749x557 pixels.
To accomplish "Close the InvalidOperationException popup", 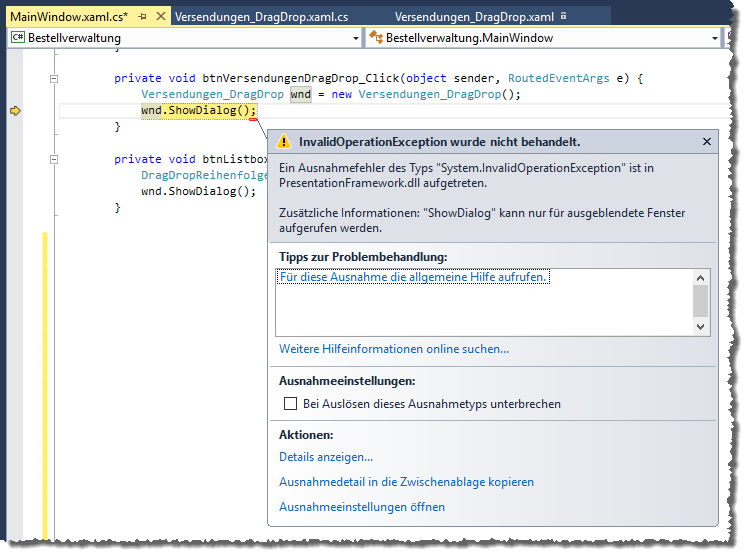I will click(x=707, y=142).
